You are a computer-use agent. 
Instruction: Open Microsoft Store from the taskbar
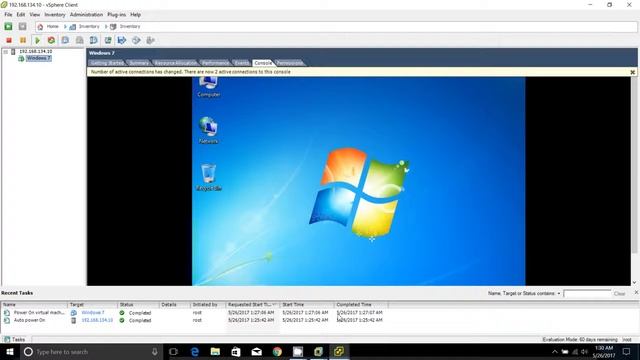tap(236, 351)
